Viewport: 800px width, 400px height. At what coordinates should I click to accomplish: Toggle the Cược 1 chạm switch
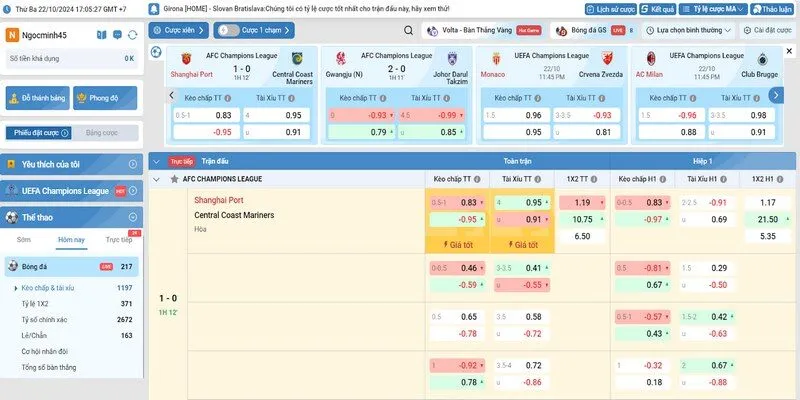[x=226, y=31]
